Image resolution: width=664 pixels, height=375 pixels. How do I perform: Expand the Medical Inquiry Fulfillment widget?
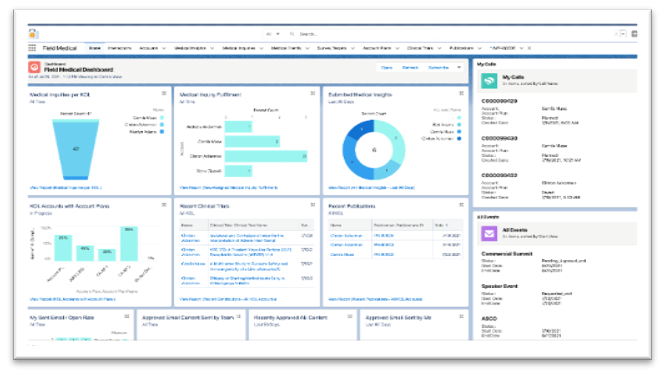click(x=313, y=94)
